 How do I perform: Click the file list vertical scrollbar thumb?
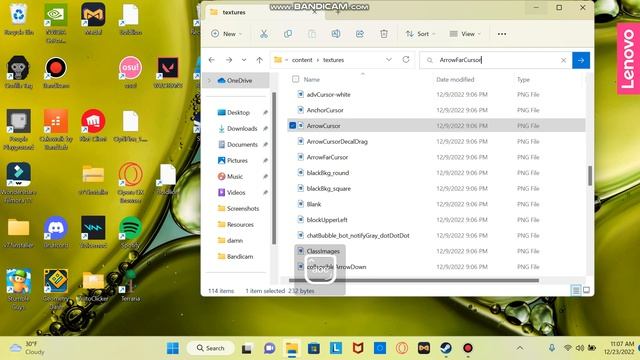coord(590,176)
